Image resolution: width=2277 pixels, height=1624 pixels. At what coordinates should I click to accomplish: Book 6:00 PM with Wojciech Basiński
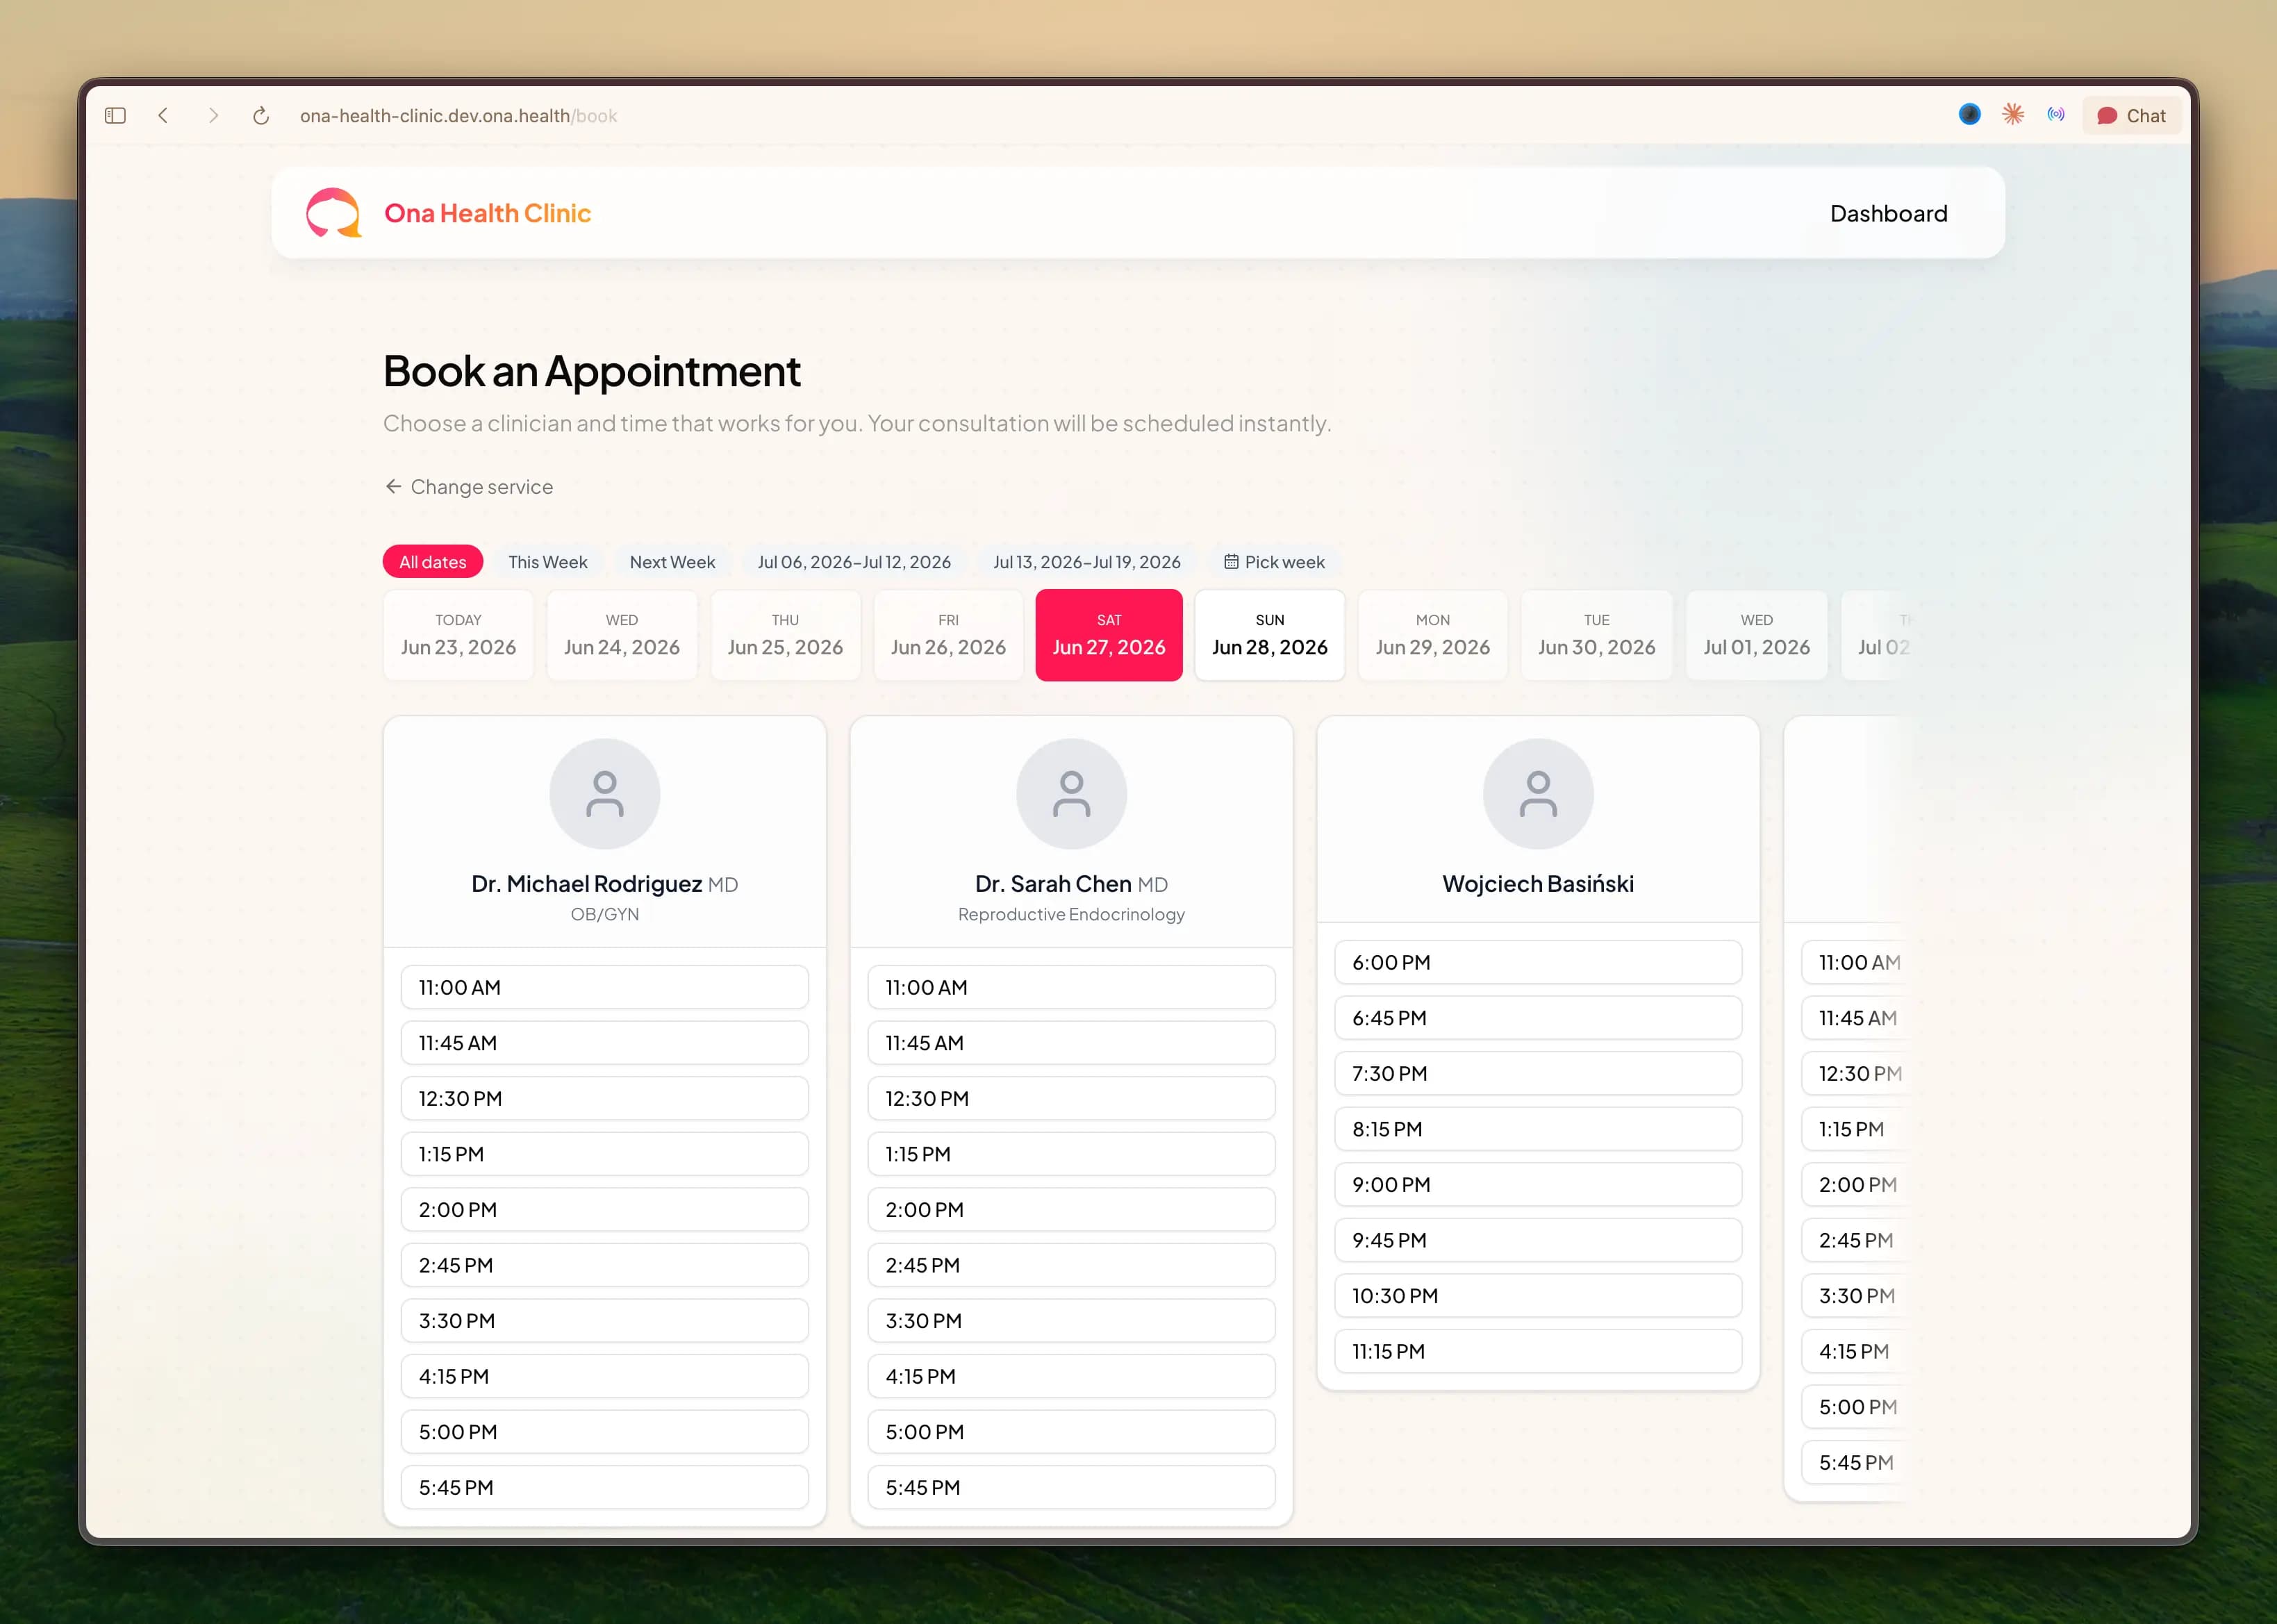1538,962
